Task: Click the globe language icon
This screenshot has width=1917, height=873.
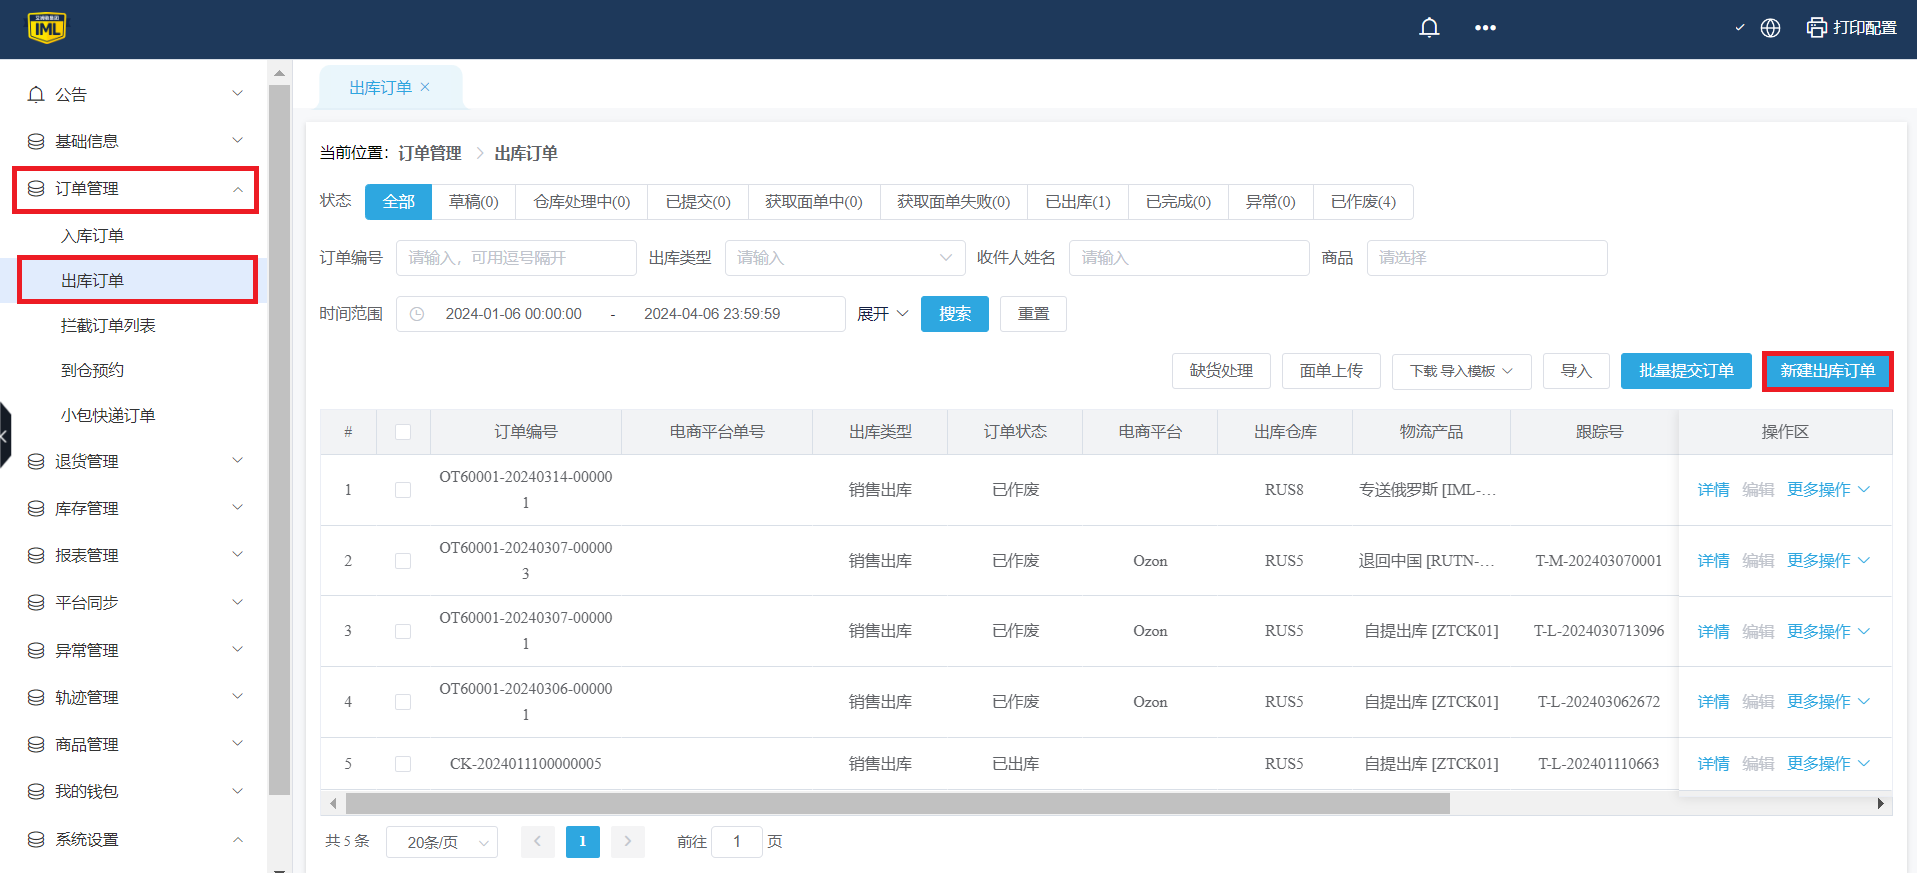Action: point(1770,28)
